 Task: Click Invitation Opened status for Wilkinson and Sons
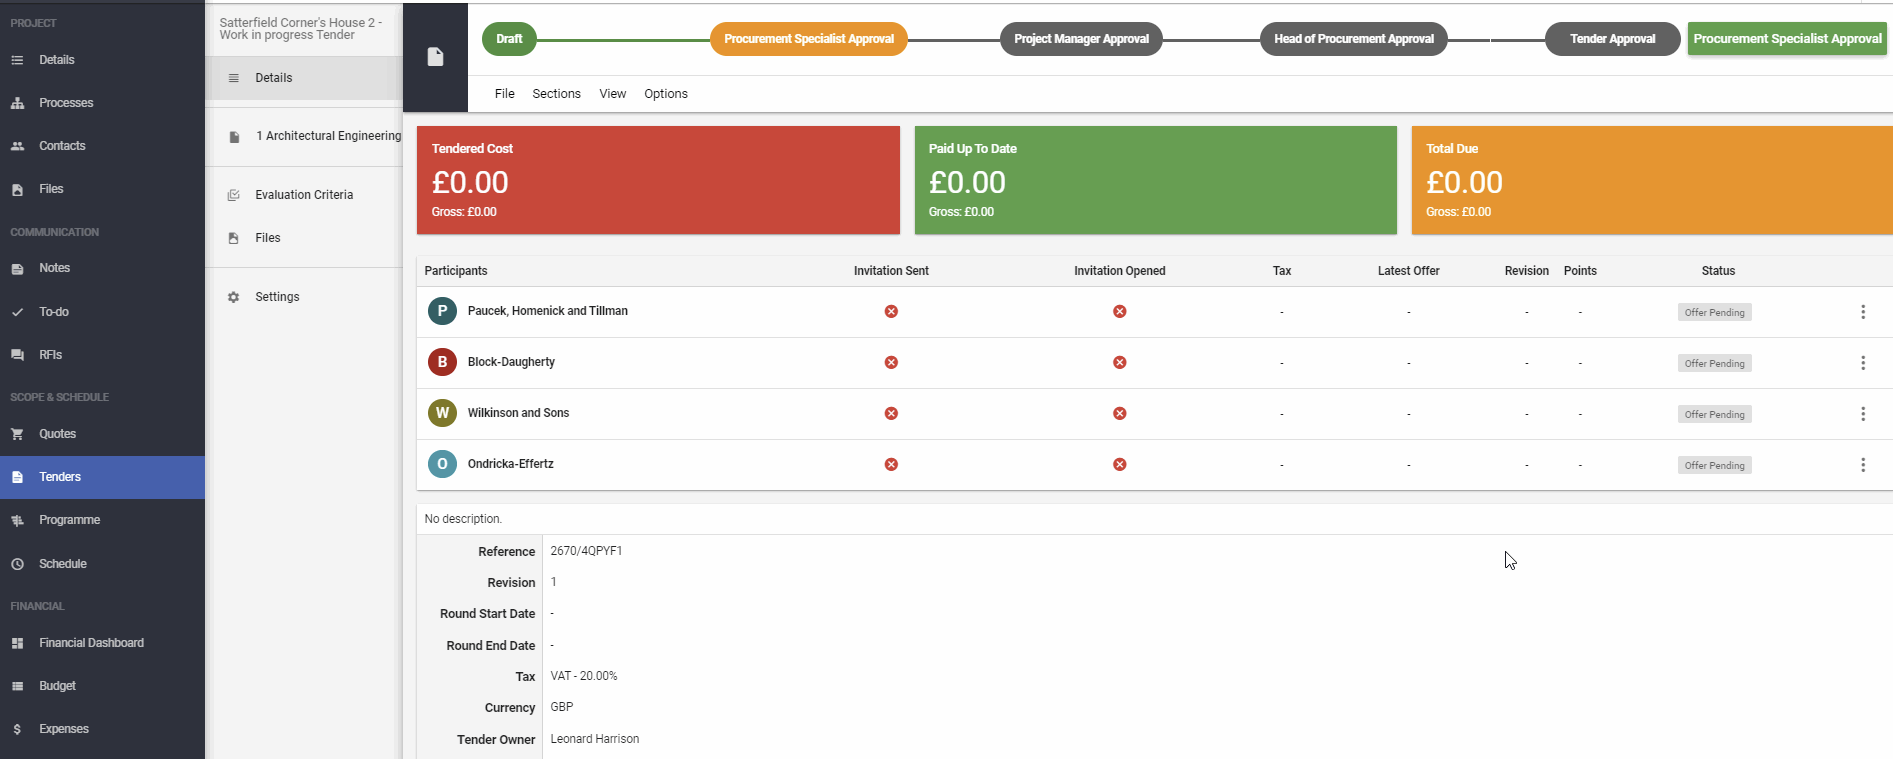1120,413
